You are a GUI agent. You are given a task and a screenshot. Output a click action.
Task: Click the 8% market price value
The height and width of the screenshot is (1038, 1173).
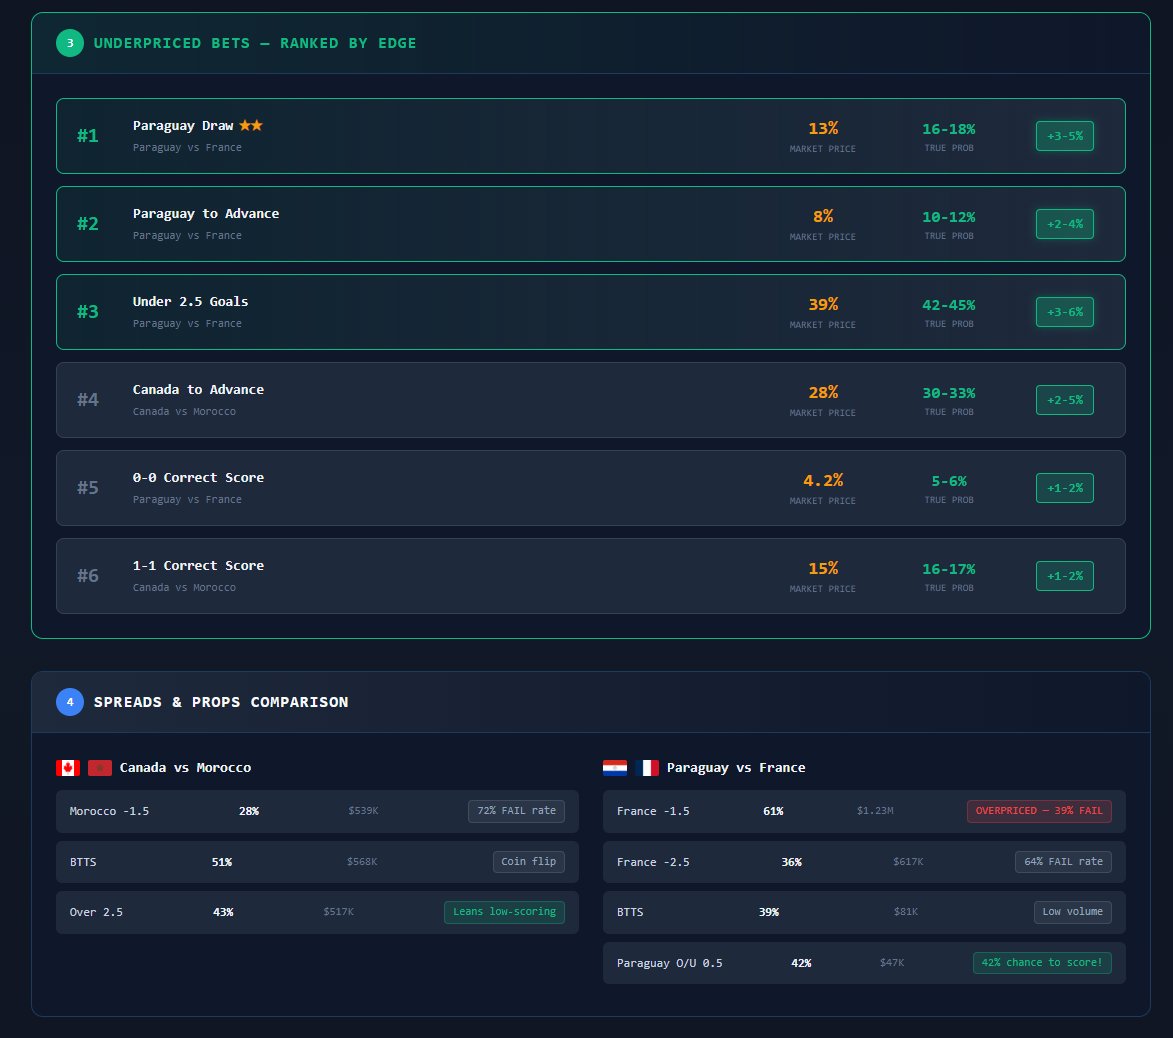[823, 216]
